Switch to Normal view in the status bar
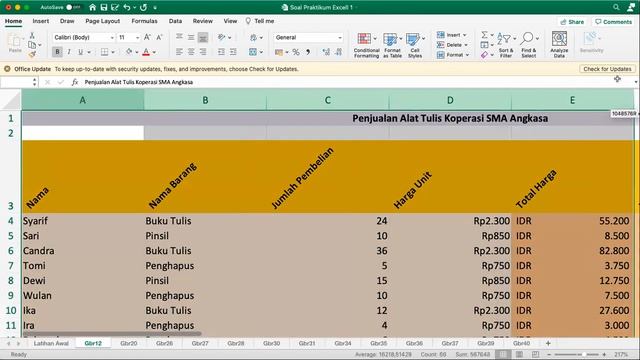Screen dimensions: 640x360 pos(503,354)
